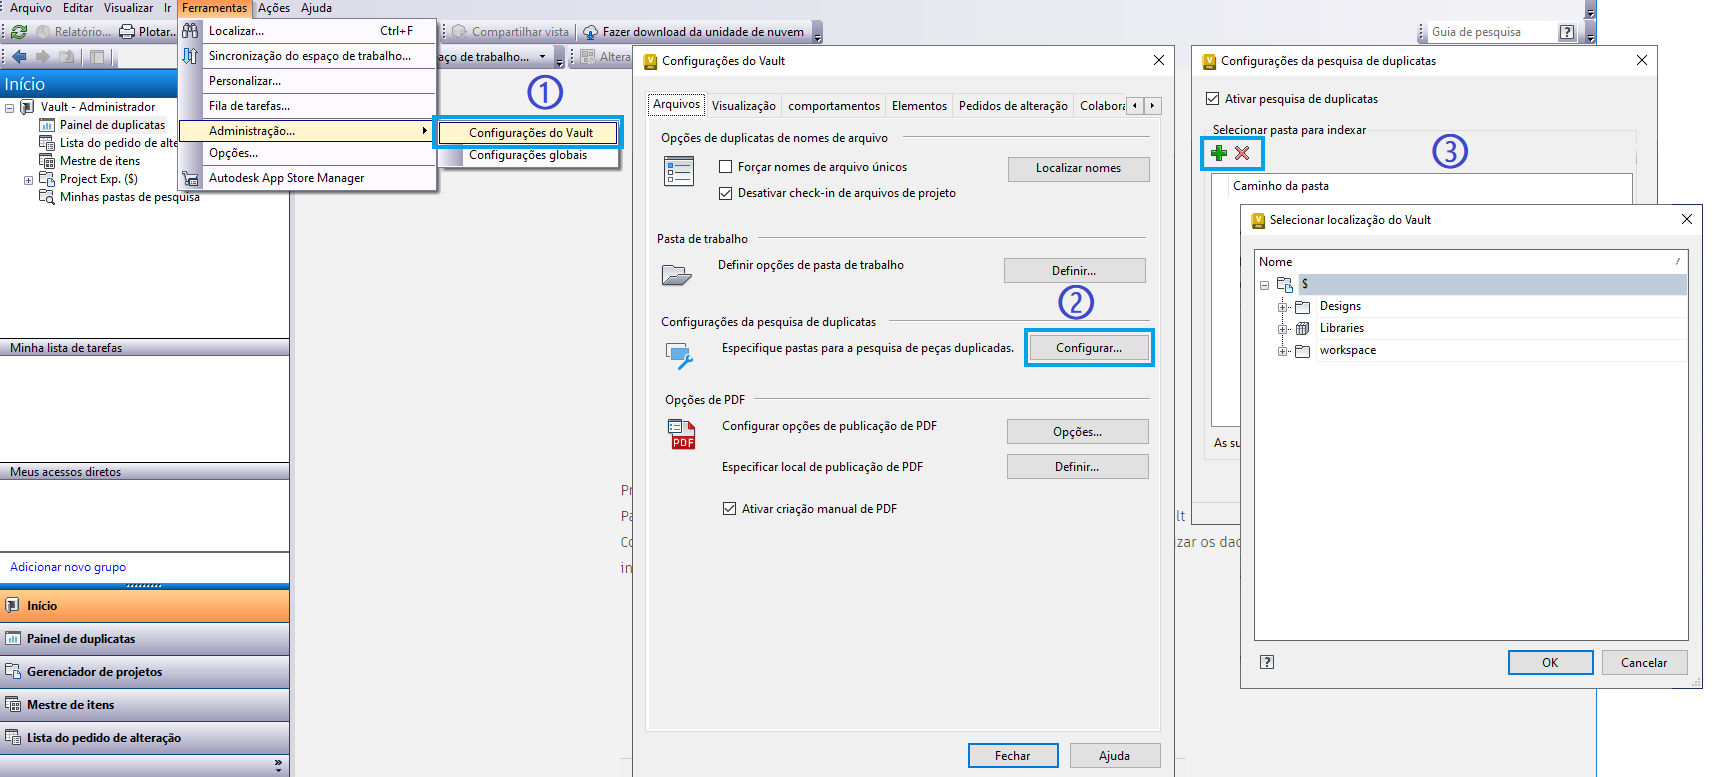This screenshot has height=777, width=1713.
Task: Click the workspace folder icon
Action: coord(1303,351)
